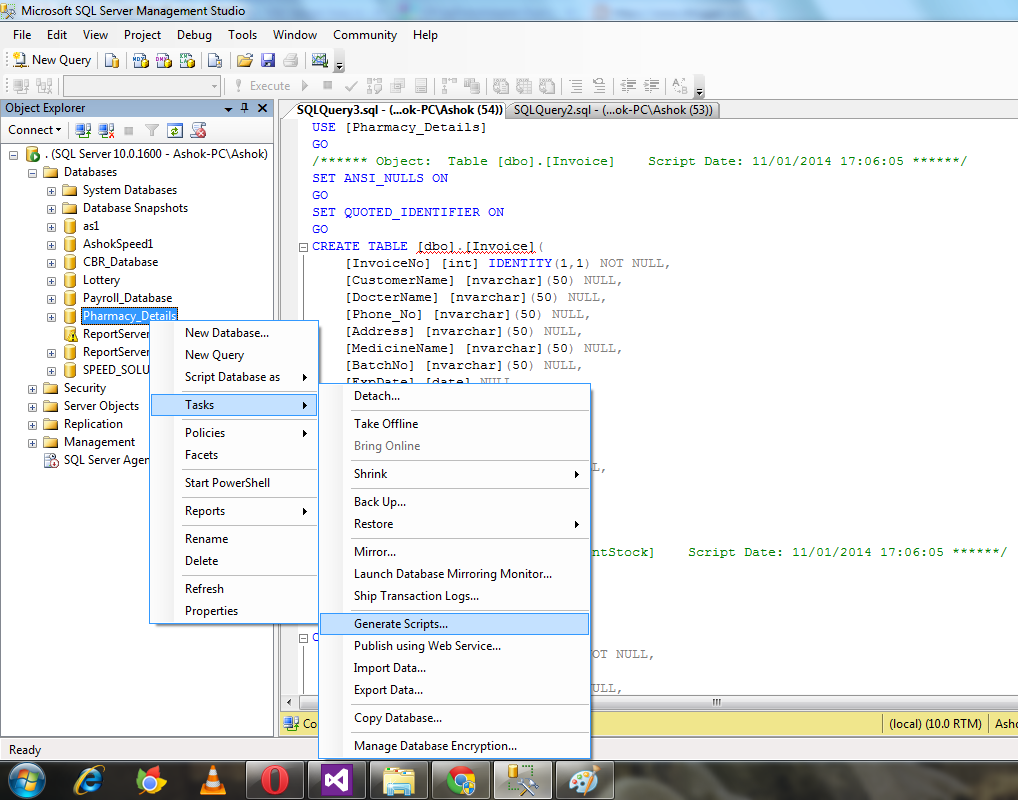Open the available databases combo box

pos(142,86)
